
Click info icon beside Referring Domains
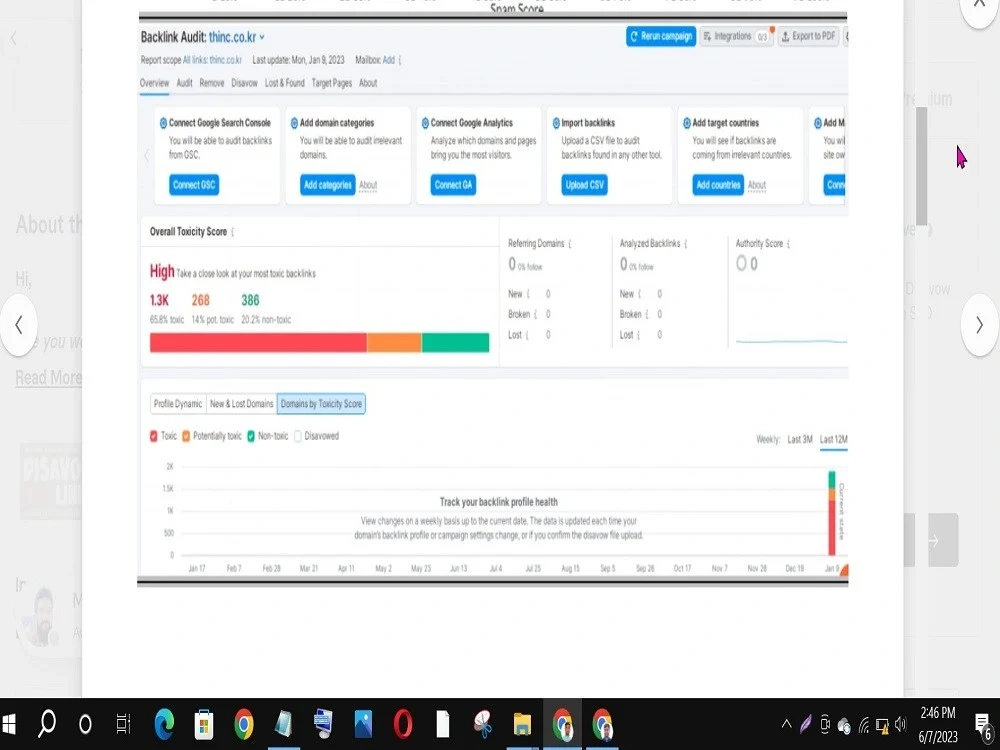(570, 244)
